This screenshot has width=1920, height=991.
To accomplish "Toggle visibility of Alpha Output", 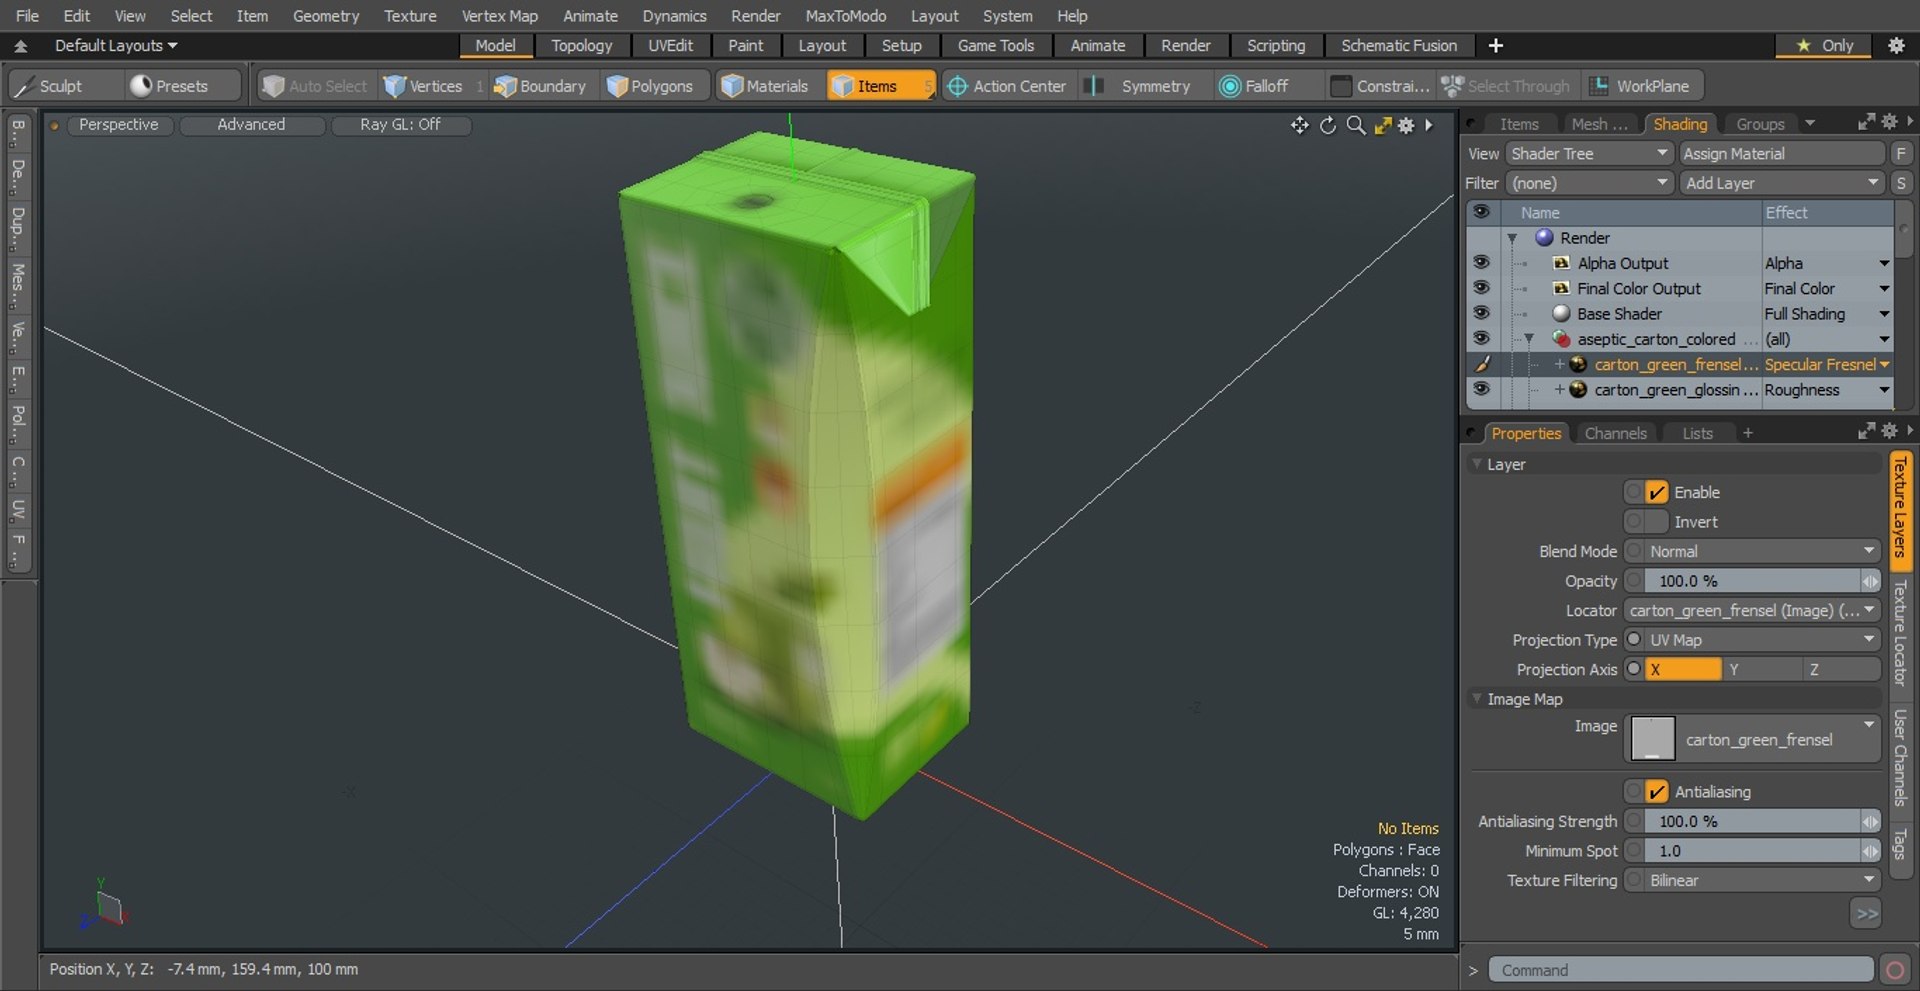I will [1481, 262].
